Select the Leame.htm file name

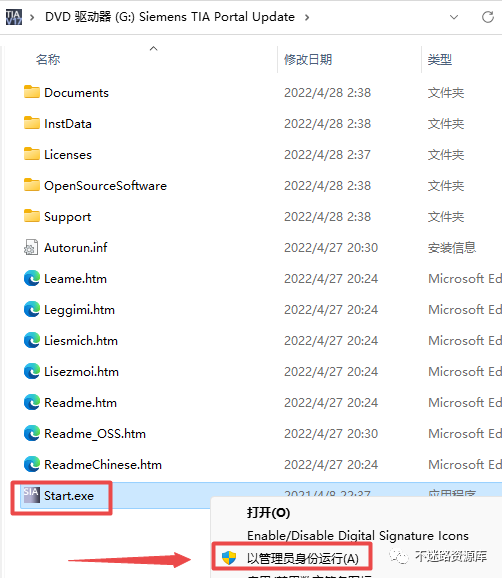tap(75, 278)
